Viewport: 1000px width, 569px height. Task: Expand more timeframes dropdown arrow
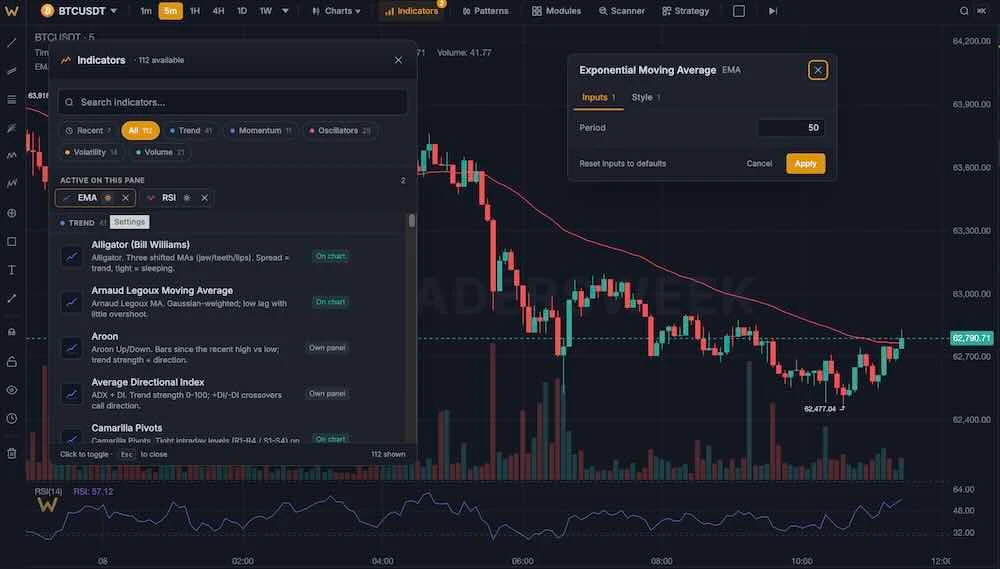point(285,11)
